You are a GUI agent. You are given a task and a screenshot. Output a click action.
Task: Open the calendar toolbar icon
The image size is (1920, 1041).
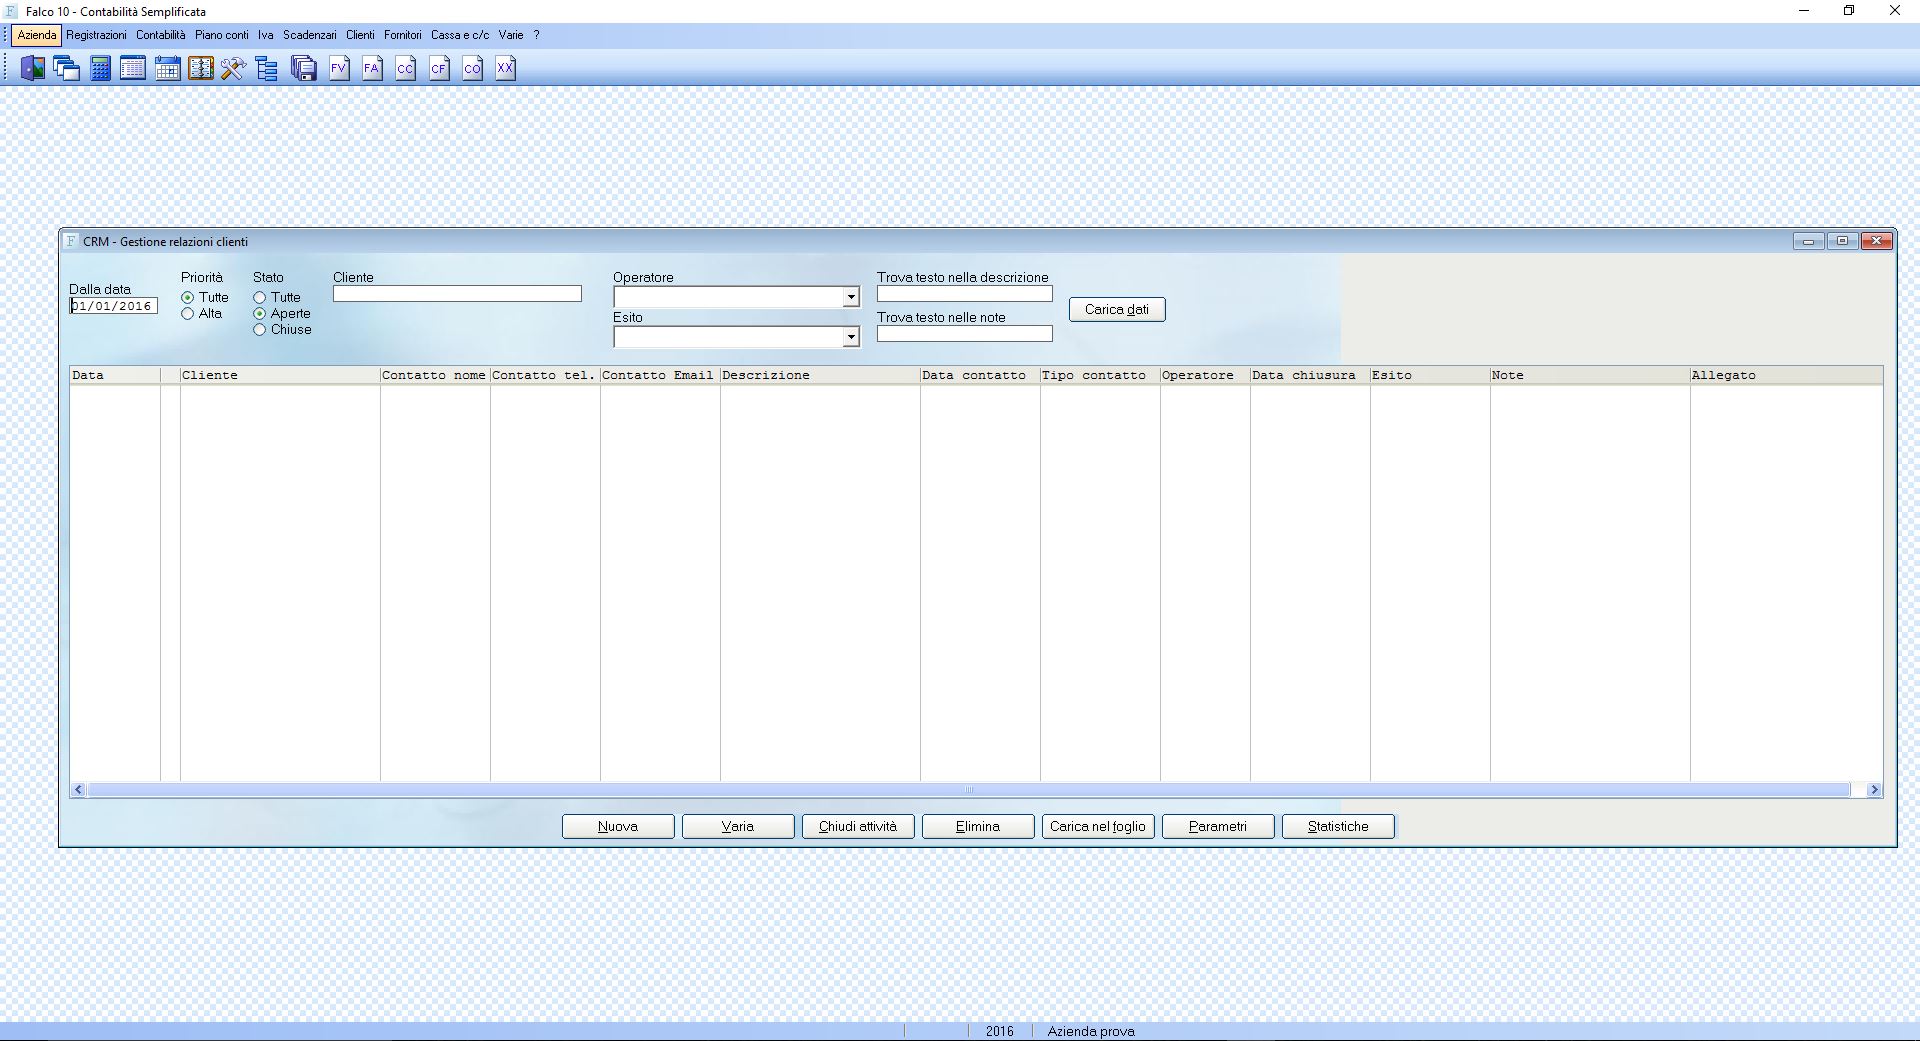click(x=167, y=68)
